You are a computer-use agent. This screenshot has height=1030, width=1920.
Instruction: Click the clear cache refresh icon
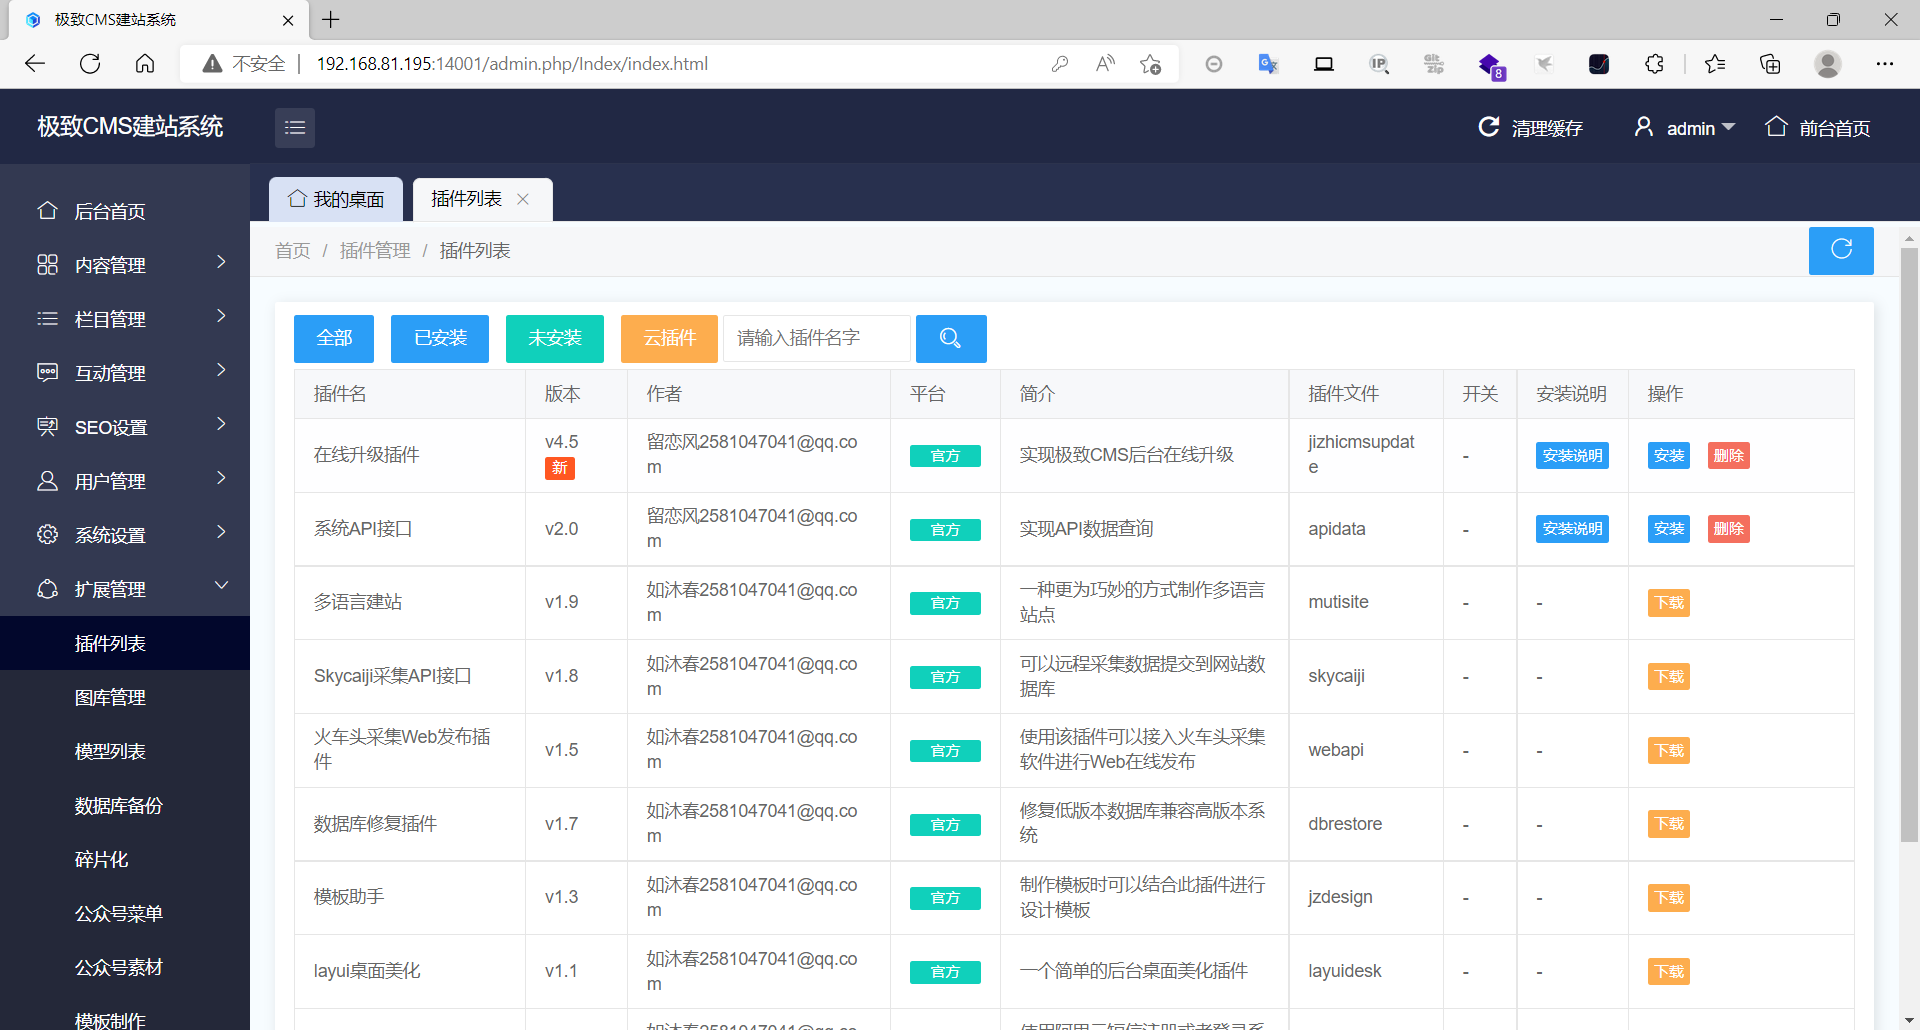1489,127
